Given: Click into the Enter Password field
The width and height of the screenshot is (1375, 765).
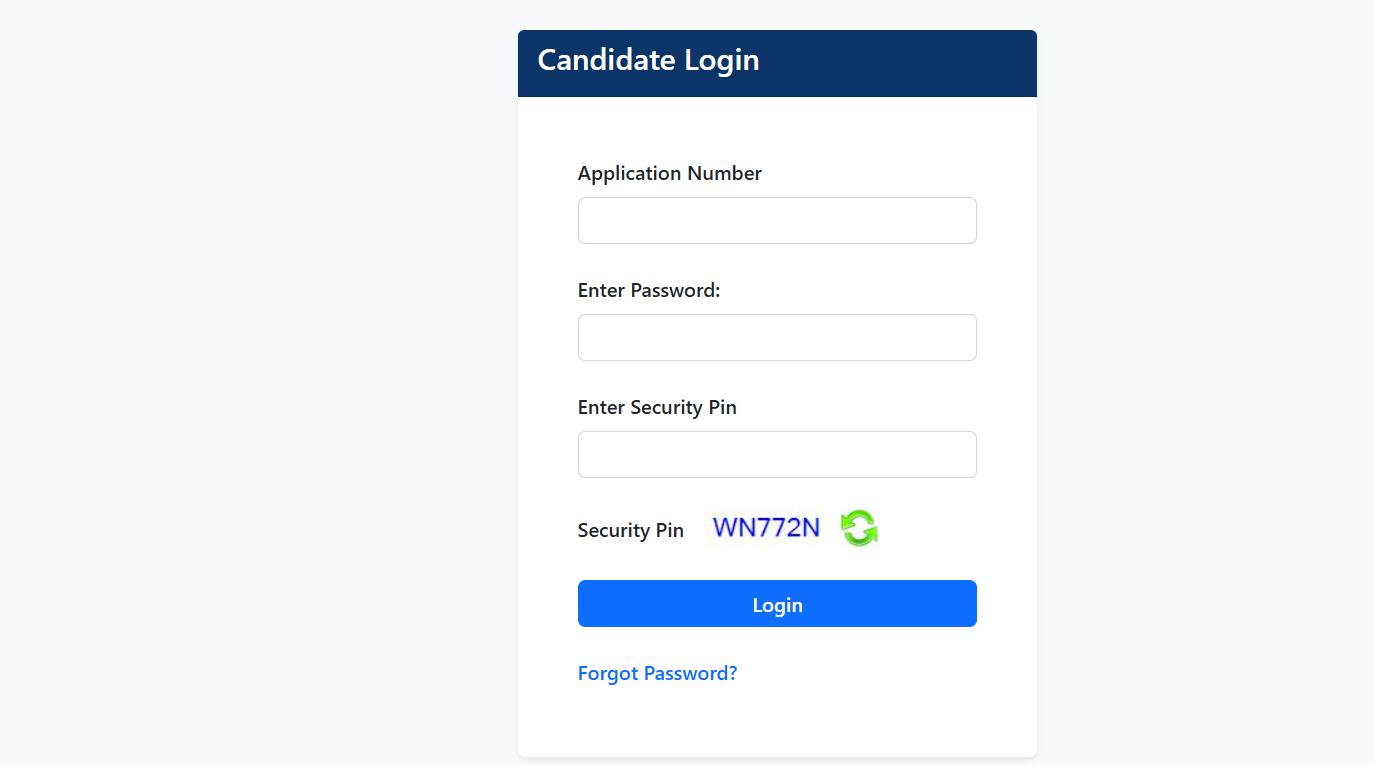Looking at the screenshot, I should tap(777, 337).
